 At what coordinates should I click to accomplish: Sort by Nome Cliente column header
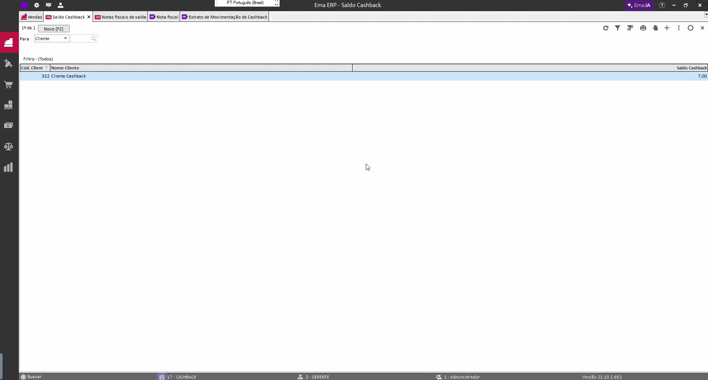pos(201,68)
